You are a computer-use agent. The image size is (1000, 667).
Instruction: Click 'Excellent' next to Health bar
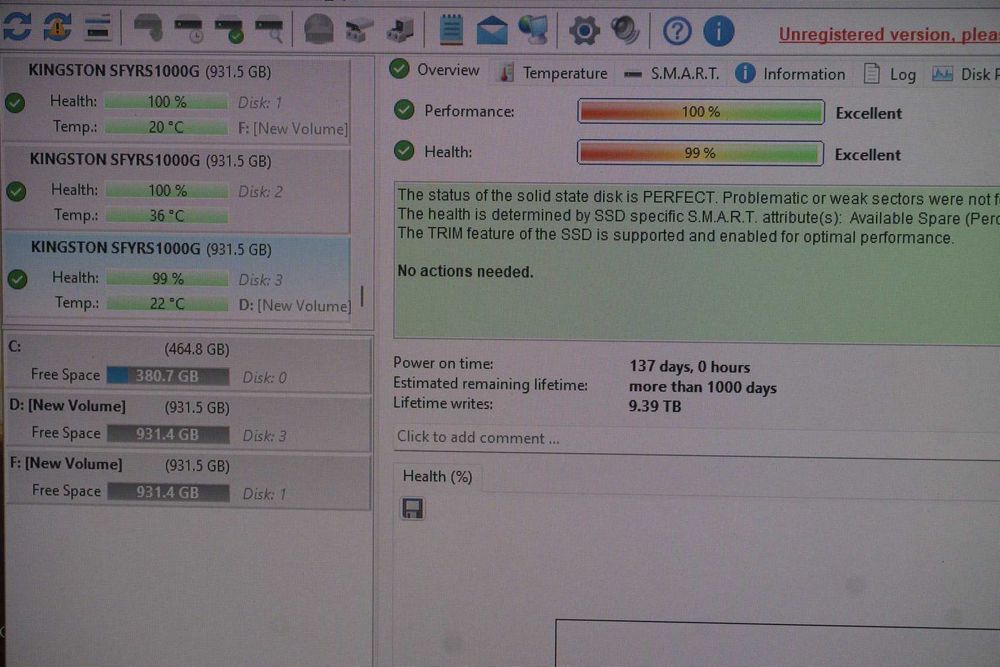[867, 155]
